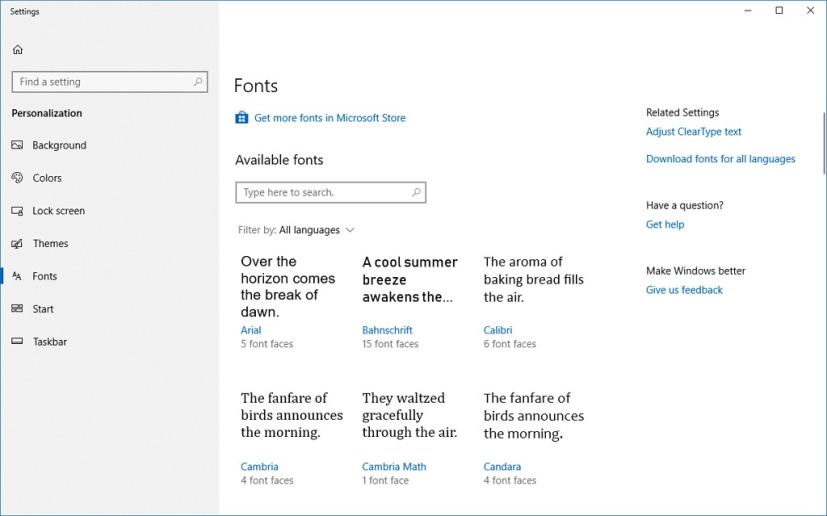Select Bahnschrift preview 'A cool summer breeze'

coord(410,279)
